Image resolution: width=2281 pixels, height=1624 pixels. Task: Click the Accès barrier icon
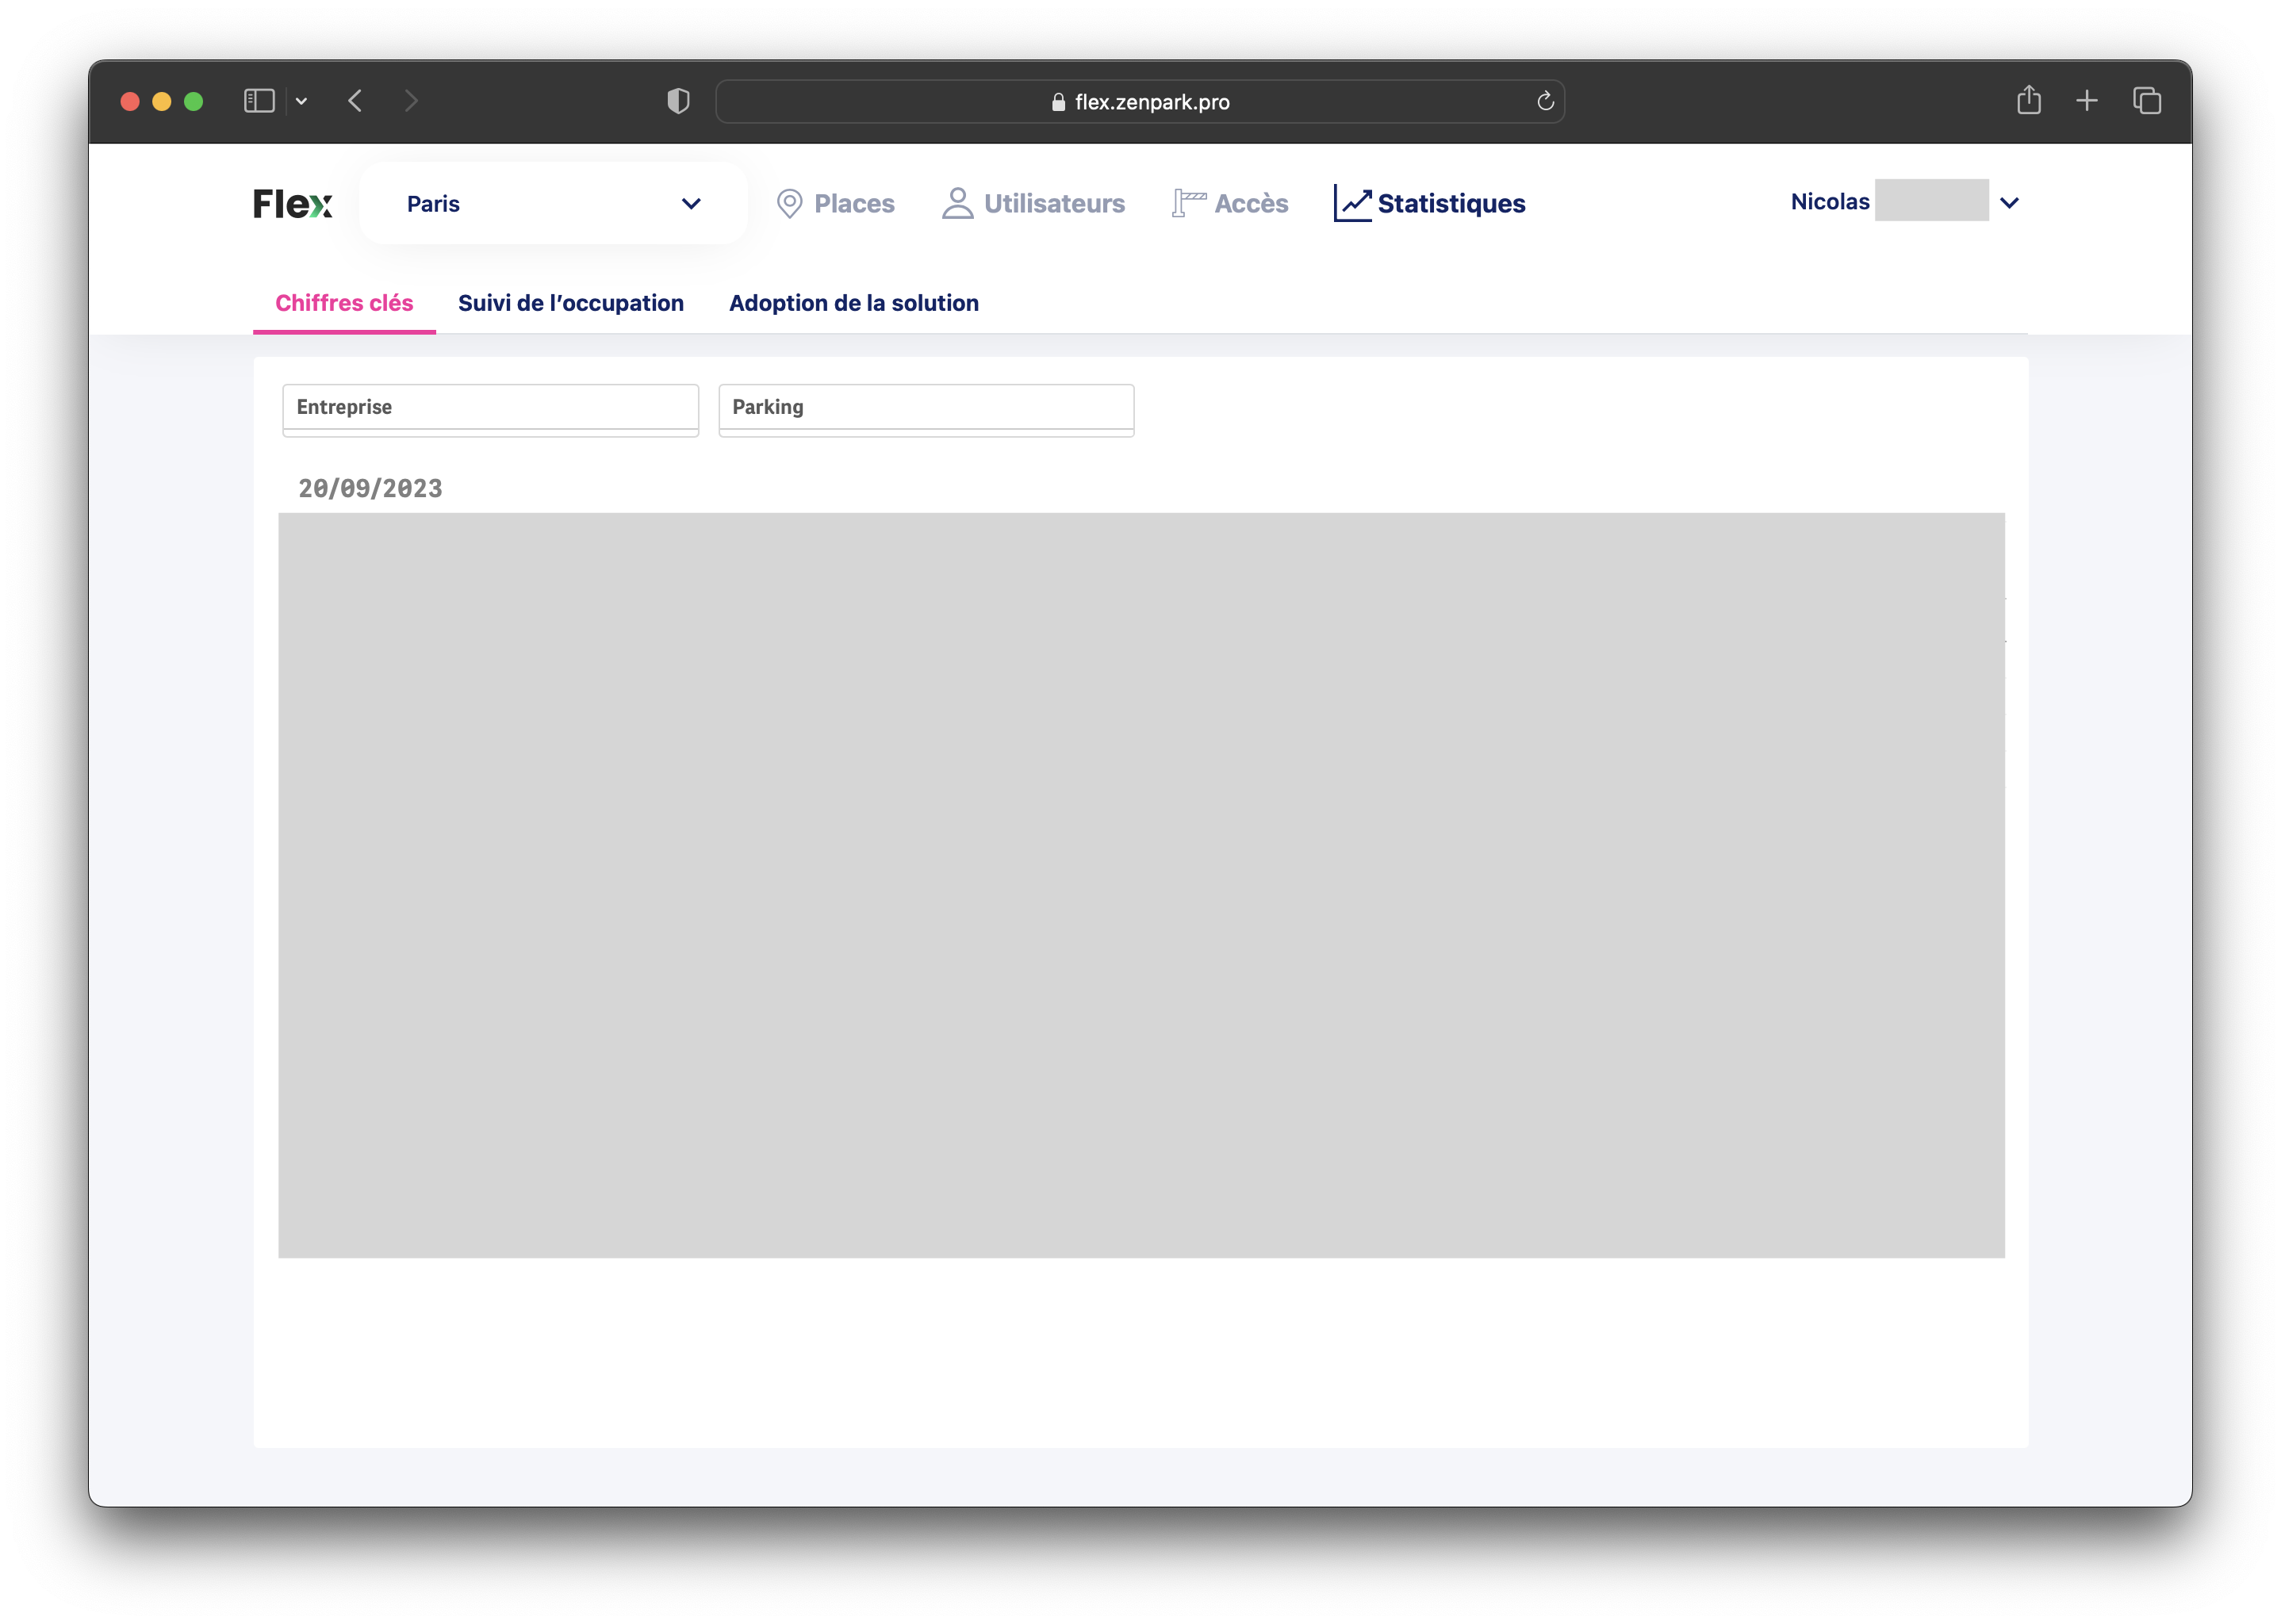(1189, 203)
